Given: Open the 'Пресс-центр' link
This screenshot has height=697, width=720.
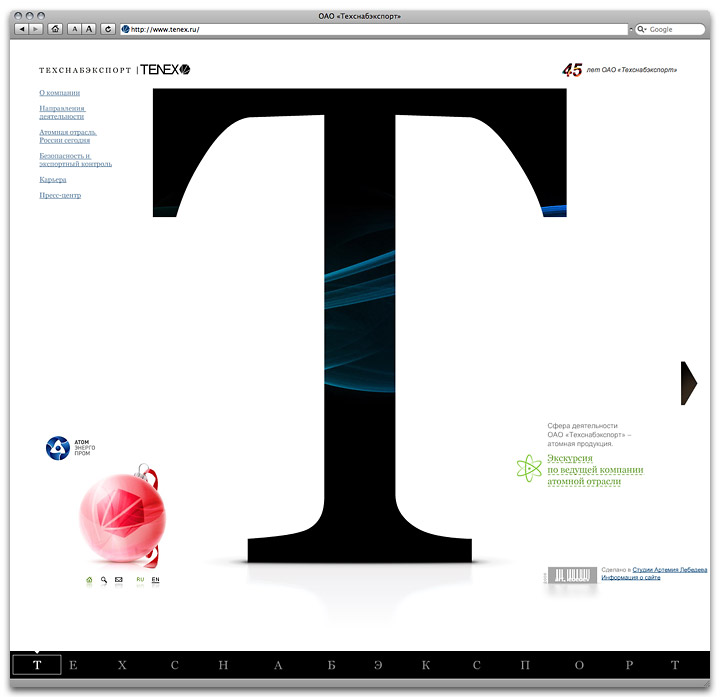Looking at the screenshot, I should point(60,196).
